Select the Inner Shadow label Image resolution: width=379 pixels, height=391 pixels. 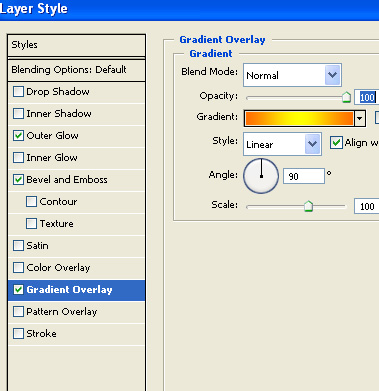point(59,114)
